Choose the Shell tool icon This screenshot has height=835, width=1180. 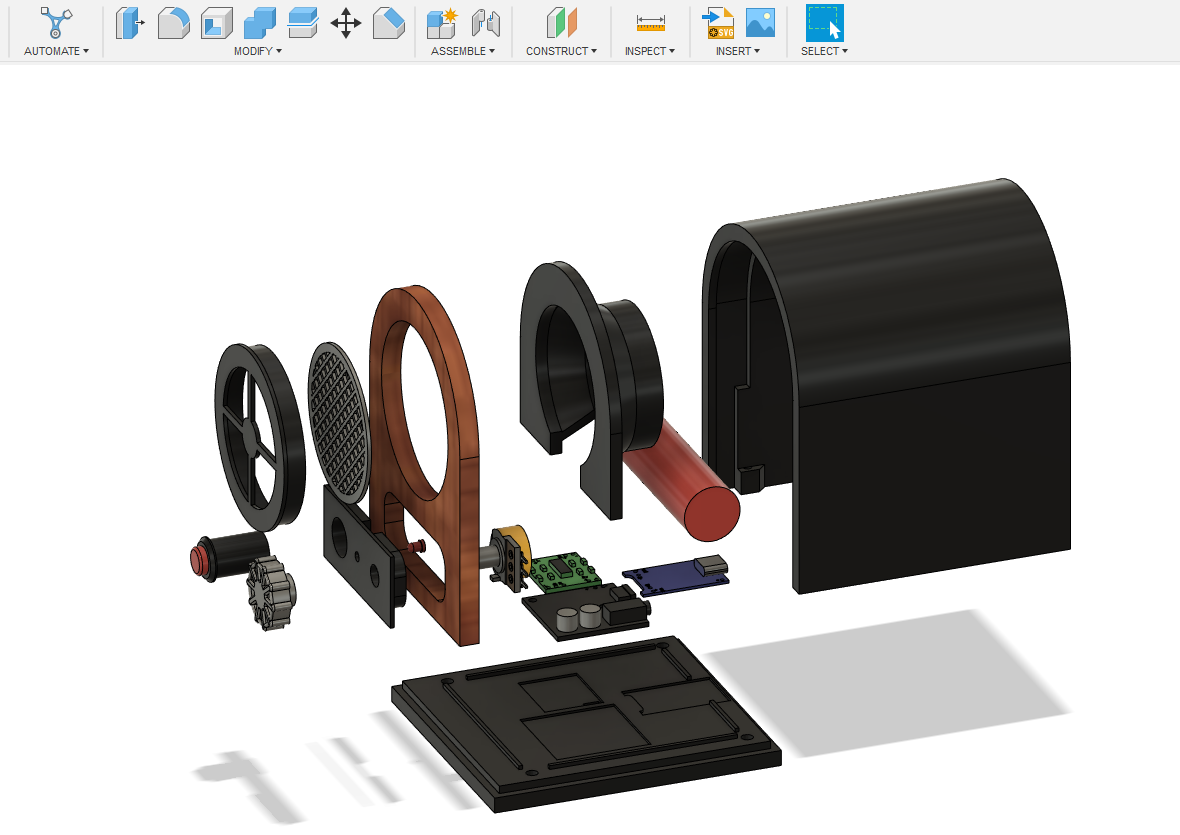[217, 23]
